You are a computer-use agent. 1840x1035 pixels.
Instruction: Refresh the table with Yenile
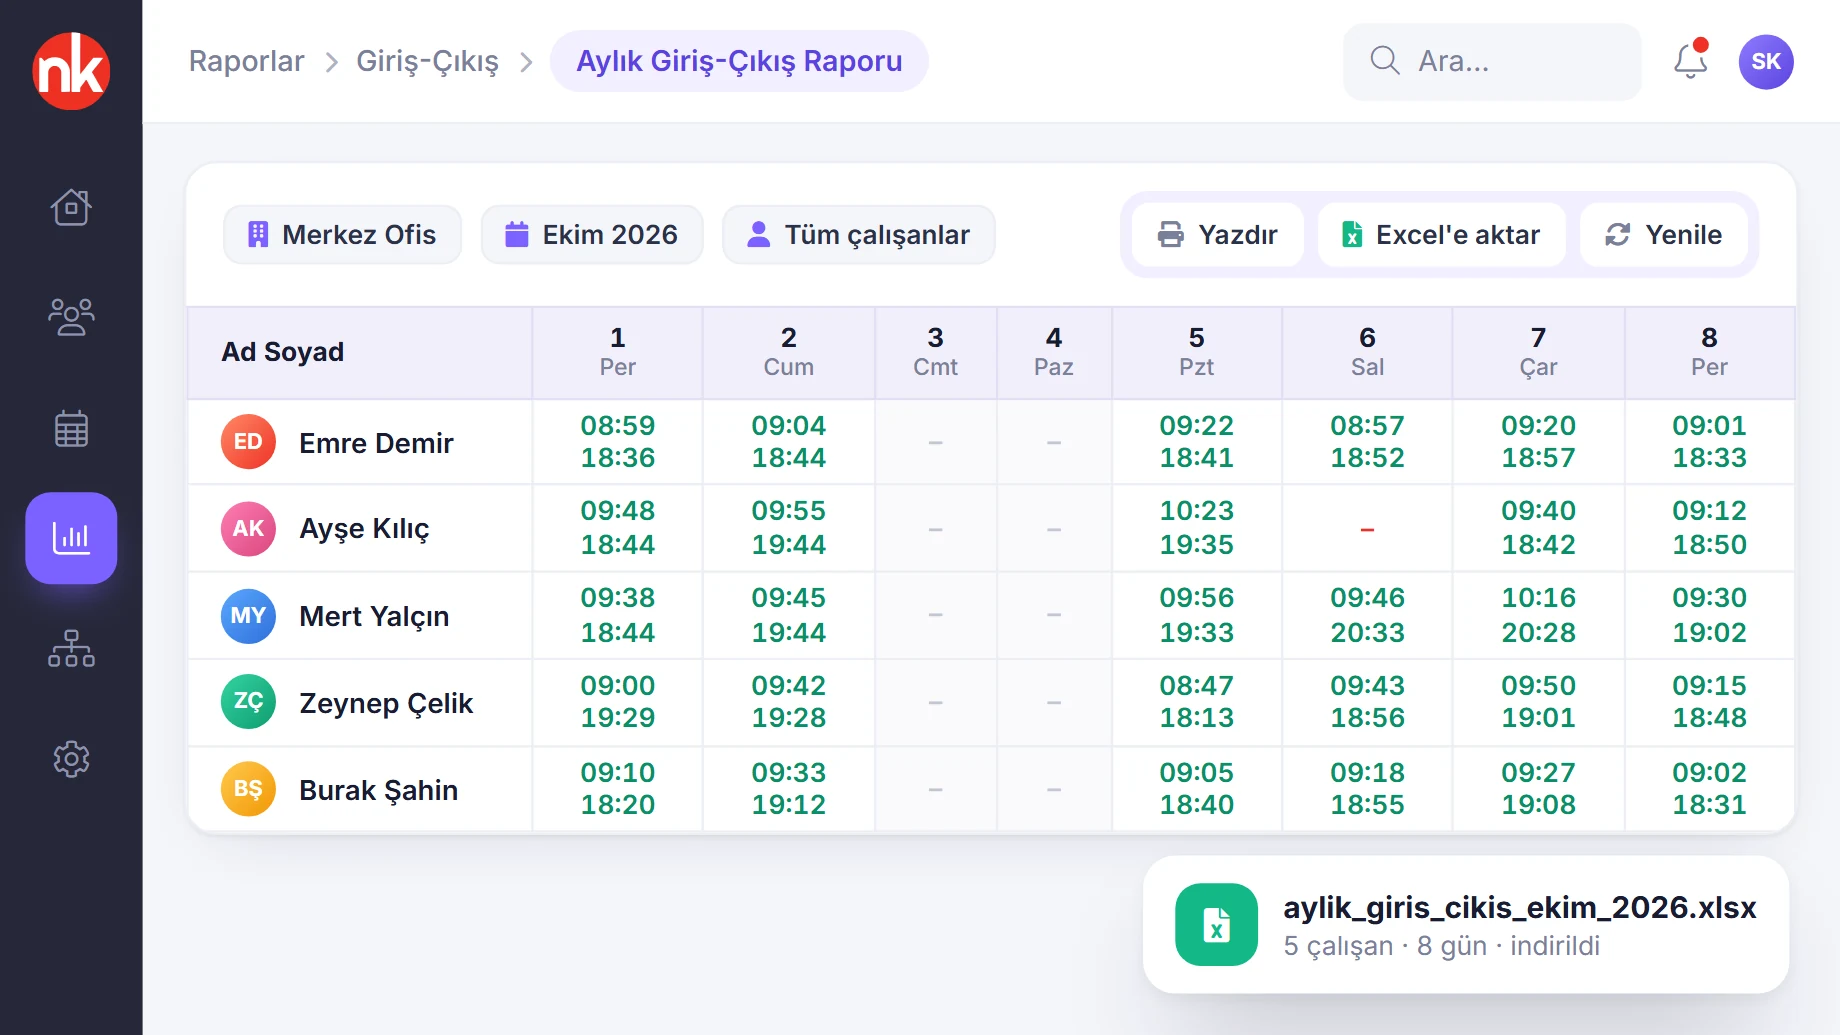click(x=1664, y=235)
